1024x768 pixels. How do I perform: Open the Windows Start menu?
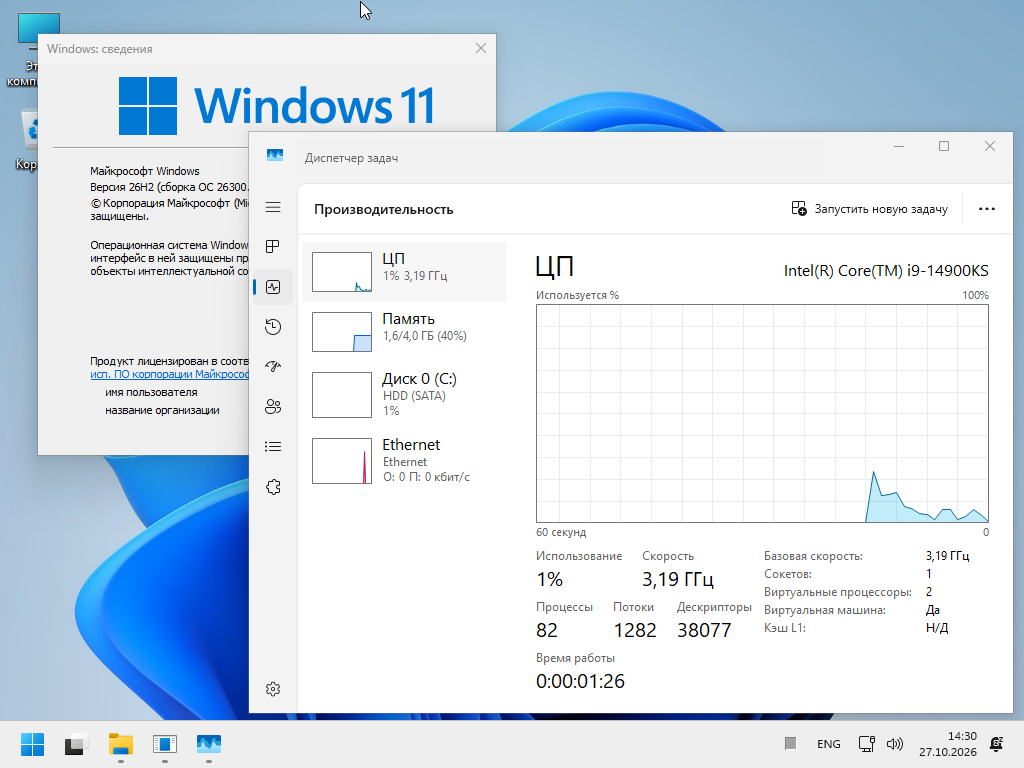pos(32,744)
